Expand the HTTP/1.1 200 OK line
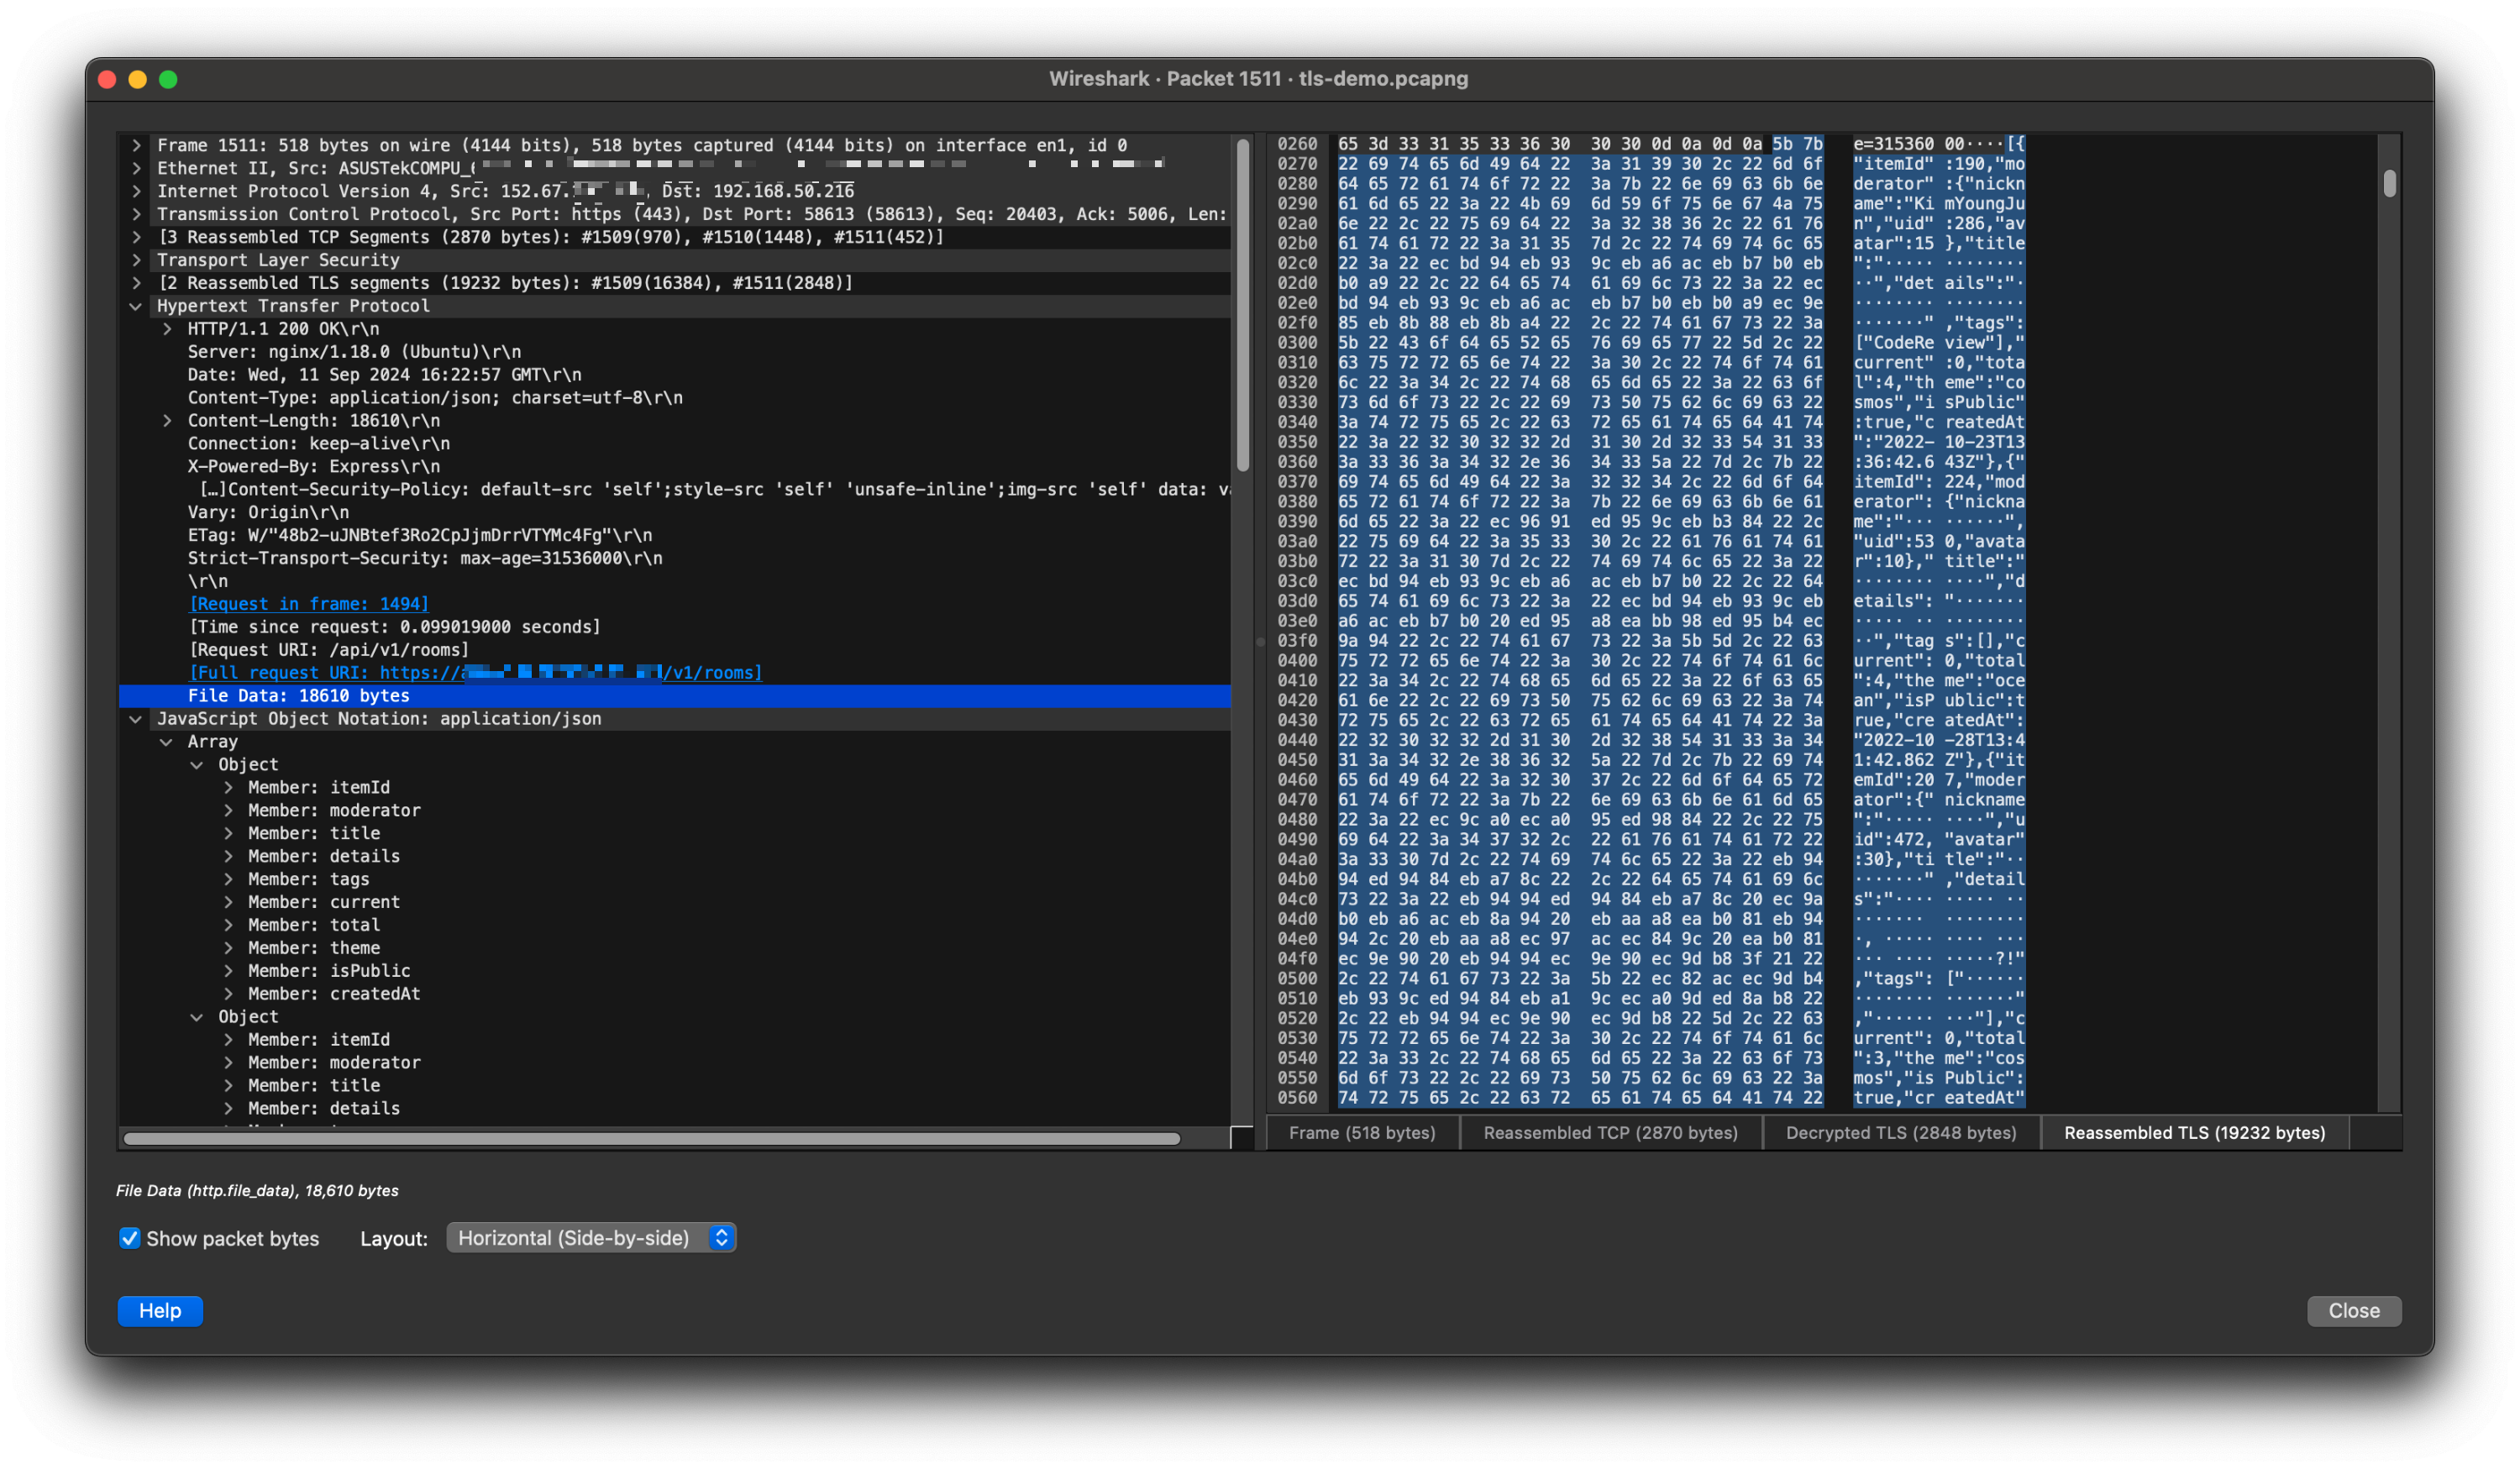Screen dimensions: 2520x1469 pos(167,329)
